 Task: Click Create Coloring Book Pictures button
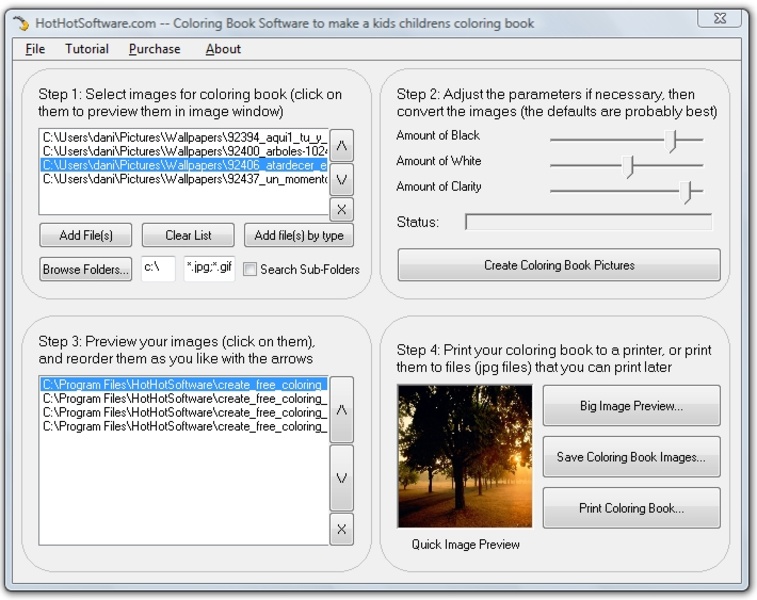[x=559, y=266]
